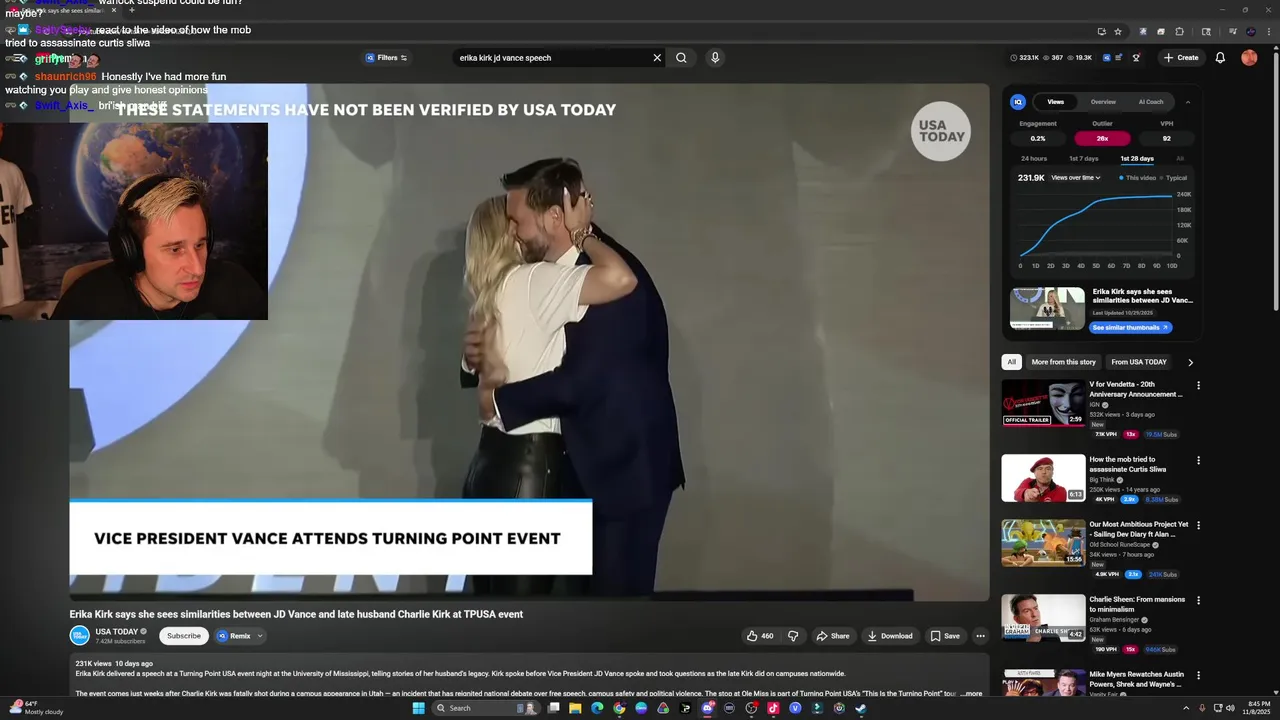Open Windows Start menu
The width and height of the screenshot is (1280, 720).
pos(419,708)
